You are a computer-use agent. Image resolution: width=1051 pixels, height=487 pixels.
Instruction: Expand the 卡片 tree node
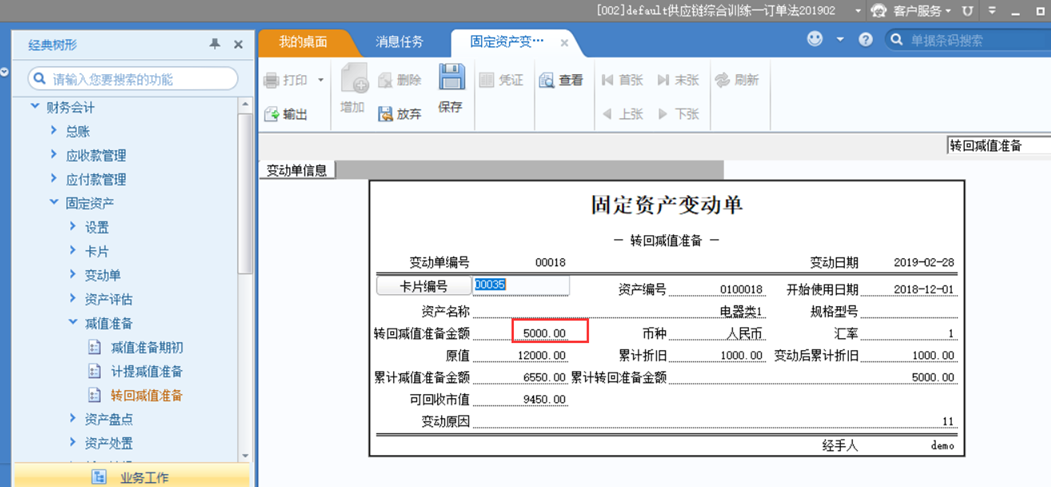pyautogui.click(x=72, y=251)
